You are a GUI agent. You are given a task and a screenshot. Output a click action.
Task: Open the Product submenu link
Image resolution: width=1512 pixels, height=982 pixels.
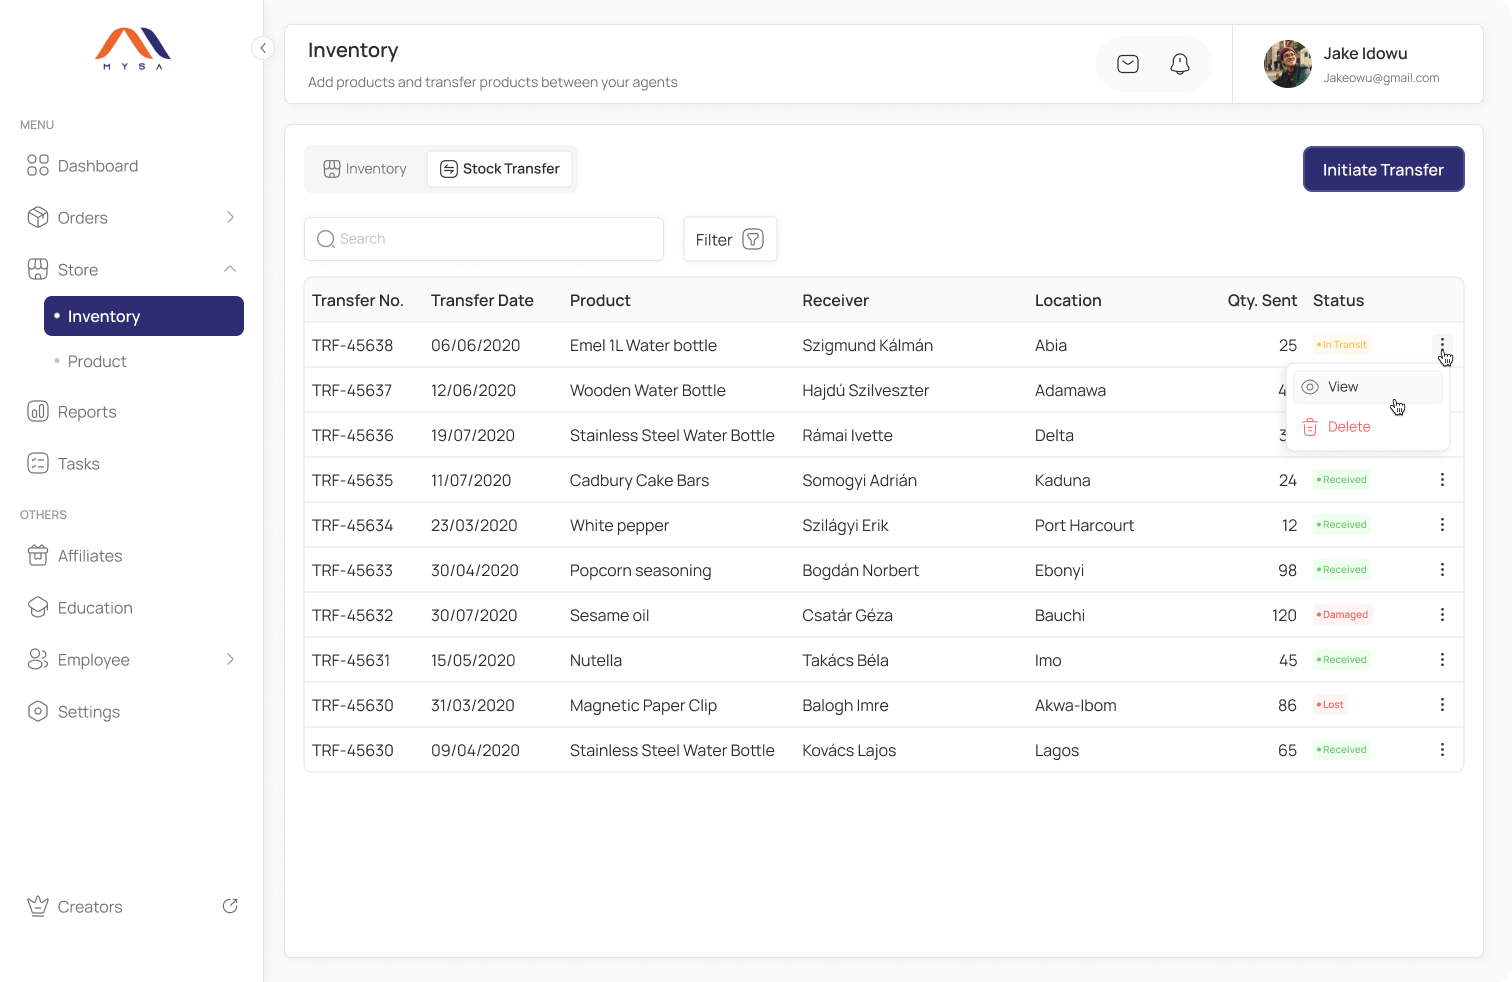[x=97, y=362]
